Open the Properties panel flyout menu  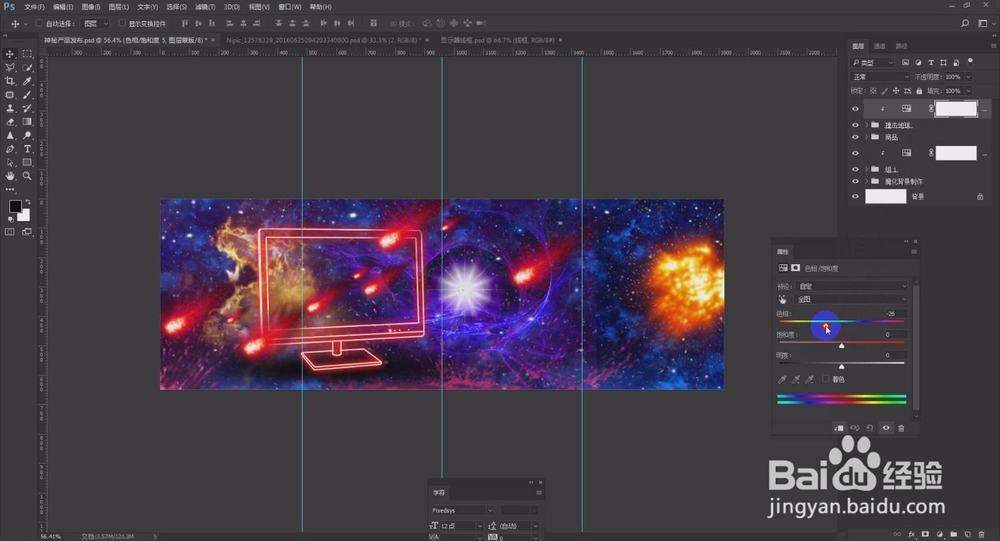tap(913, 252)
